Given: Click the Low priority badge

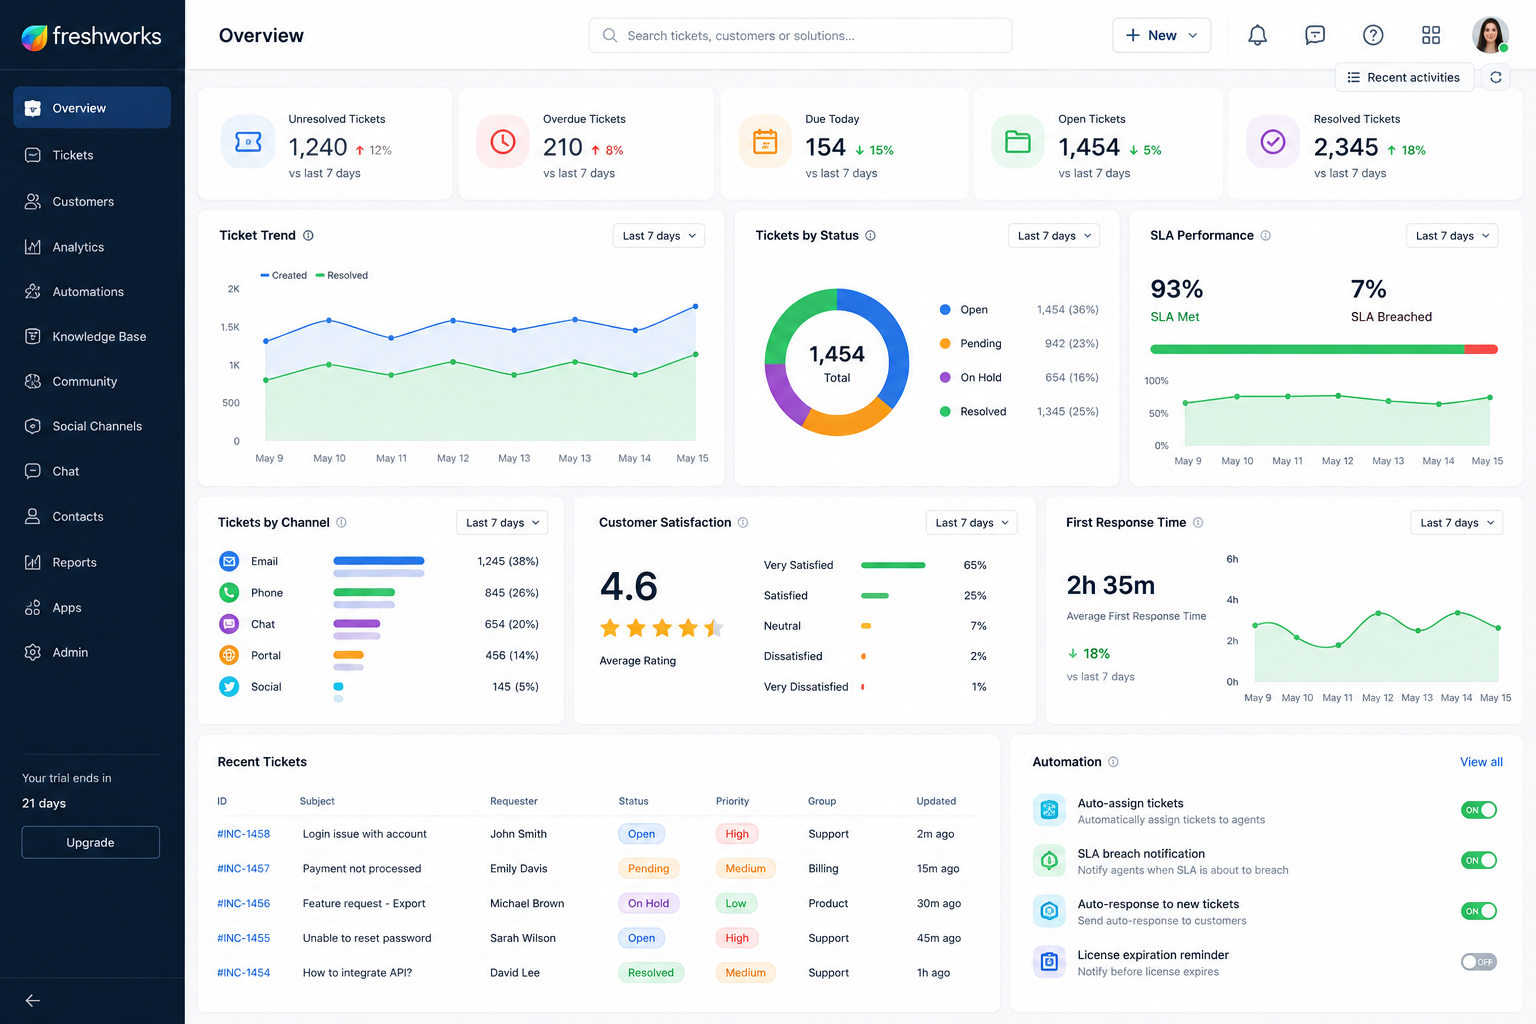Looking at the screenshot, I should click(x=736, y=903).
